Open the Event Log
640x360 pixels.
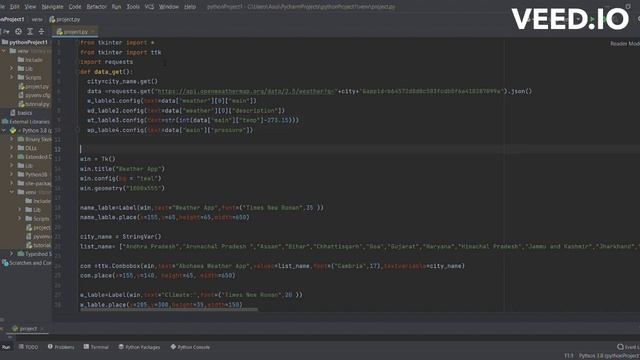[x=628, y=347]
